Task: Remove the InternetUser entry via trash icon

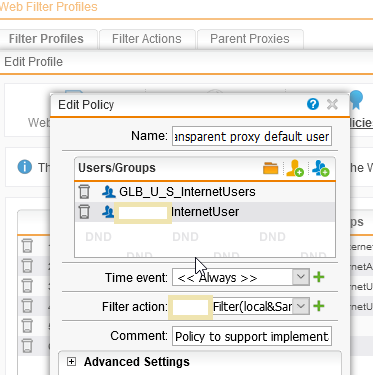Action: click(84, 212)
